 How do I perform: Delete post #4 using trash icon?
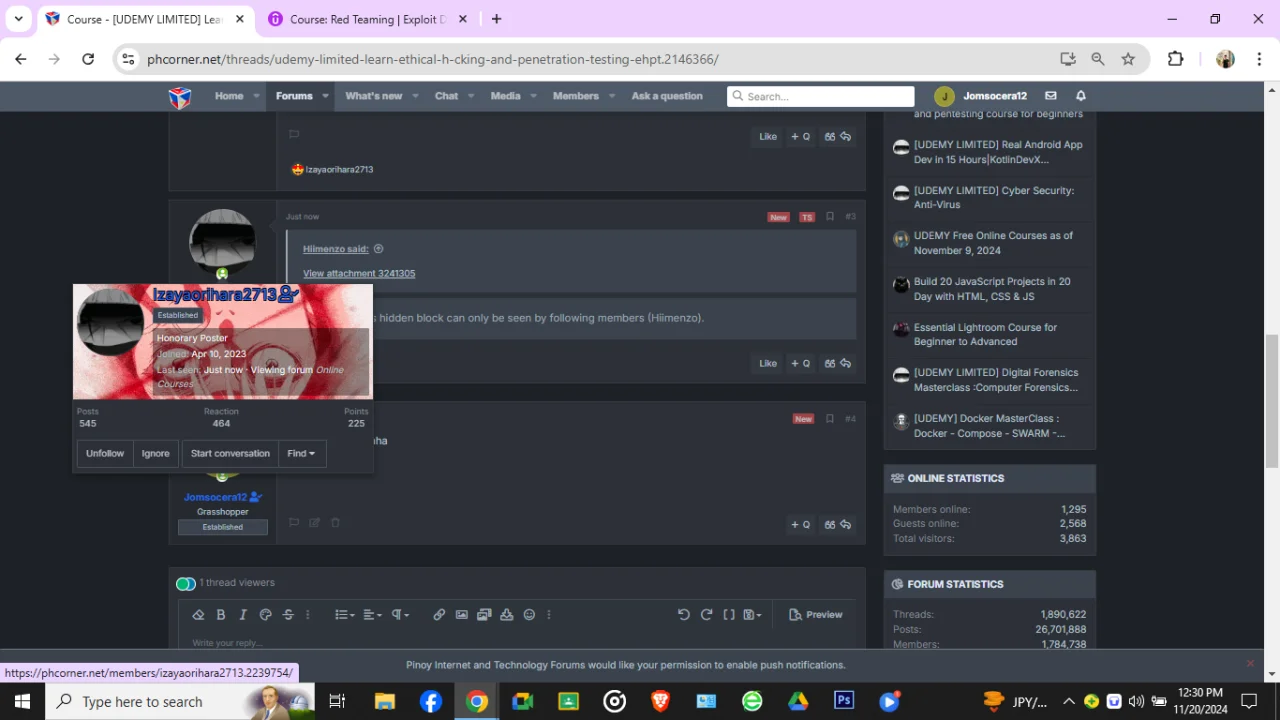[335, 522]
